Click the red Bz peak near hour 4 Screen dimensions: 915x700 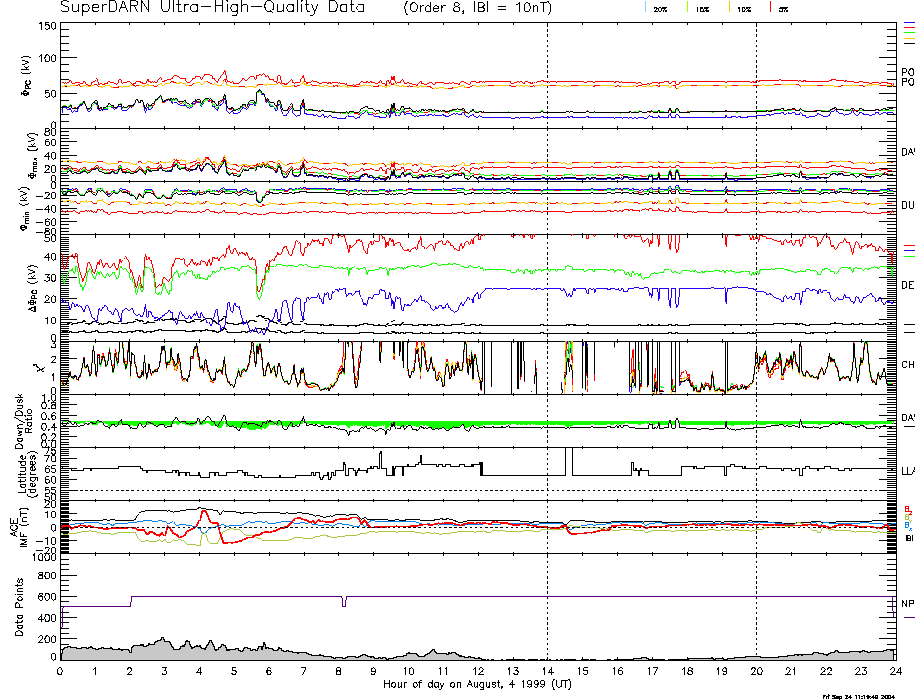pos(204,512)
